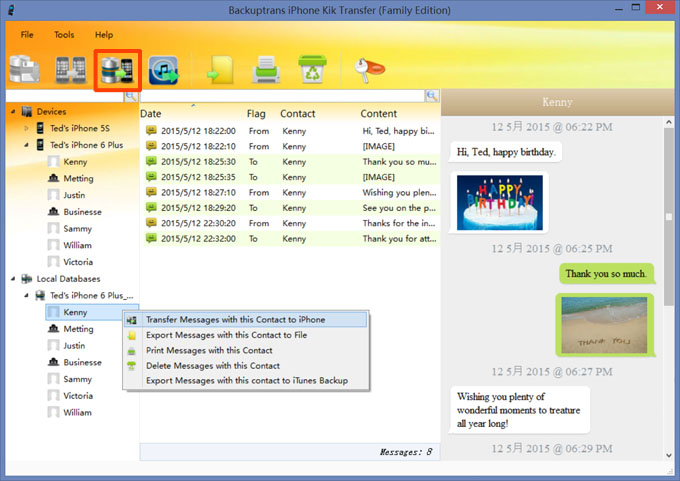Screen dimensions: 680x481
Task: Select Metting under Local Databases
Action: click(x=78, y=329)
